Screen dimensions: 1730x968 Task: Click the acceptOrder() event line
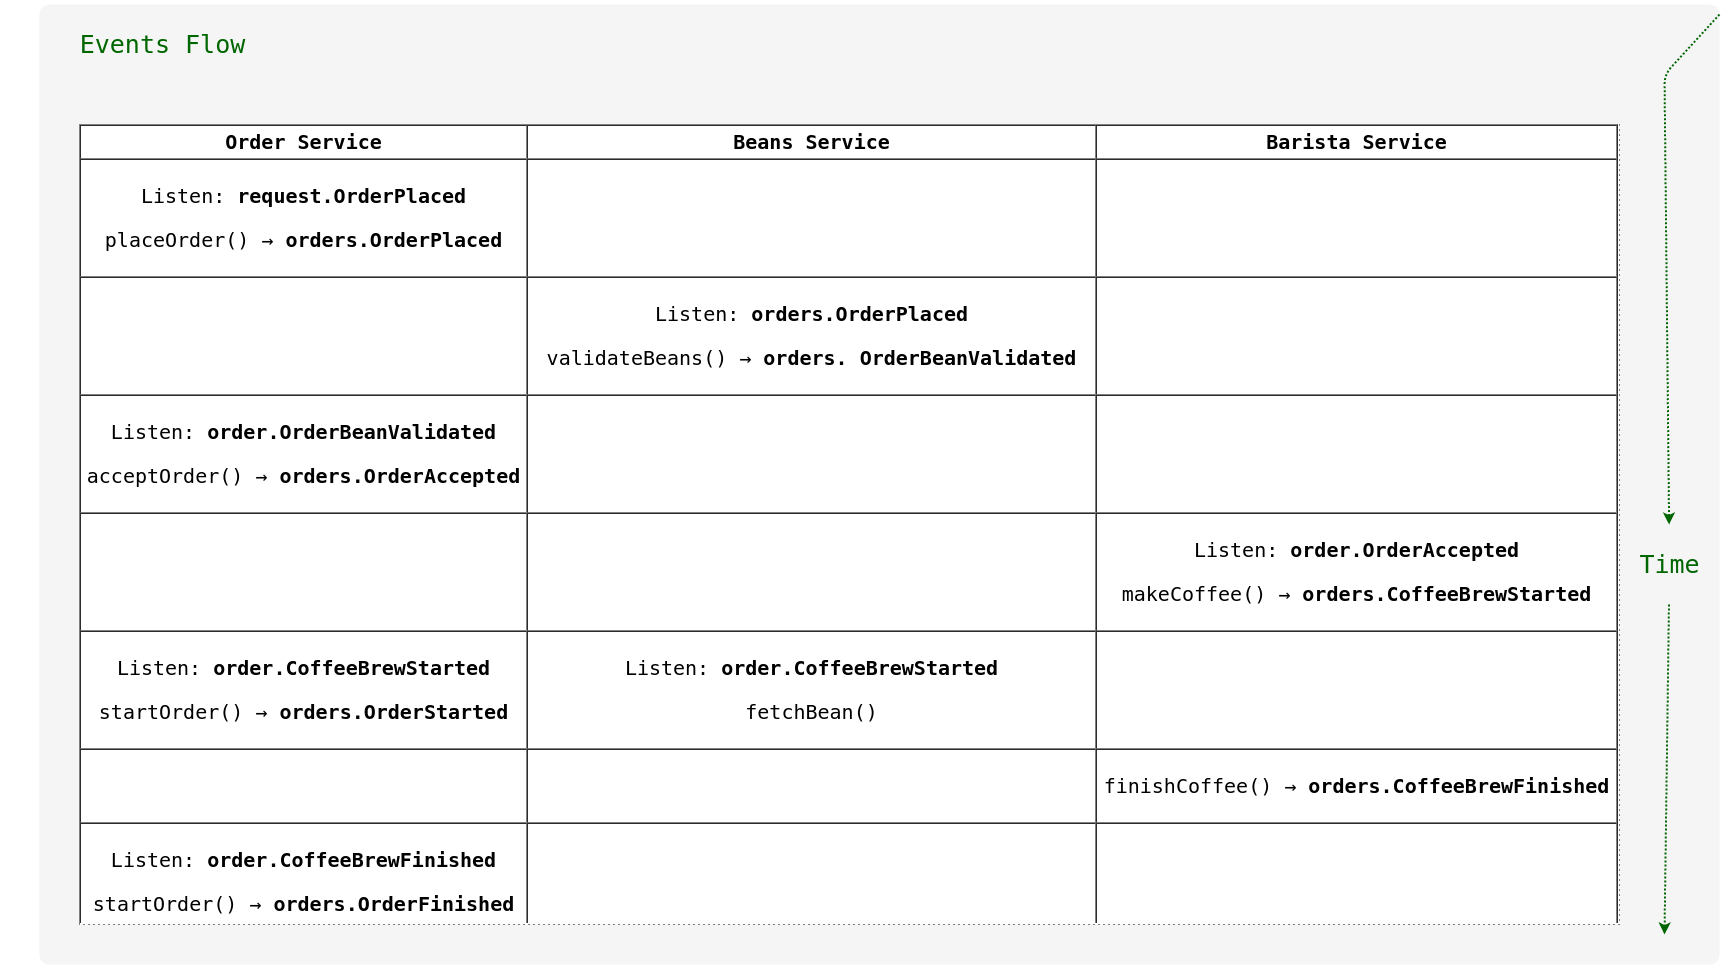(x=303, y=476)
